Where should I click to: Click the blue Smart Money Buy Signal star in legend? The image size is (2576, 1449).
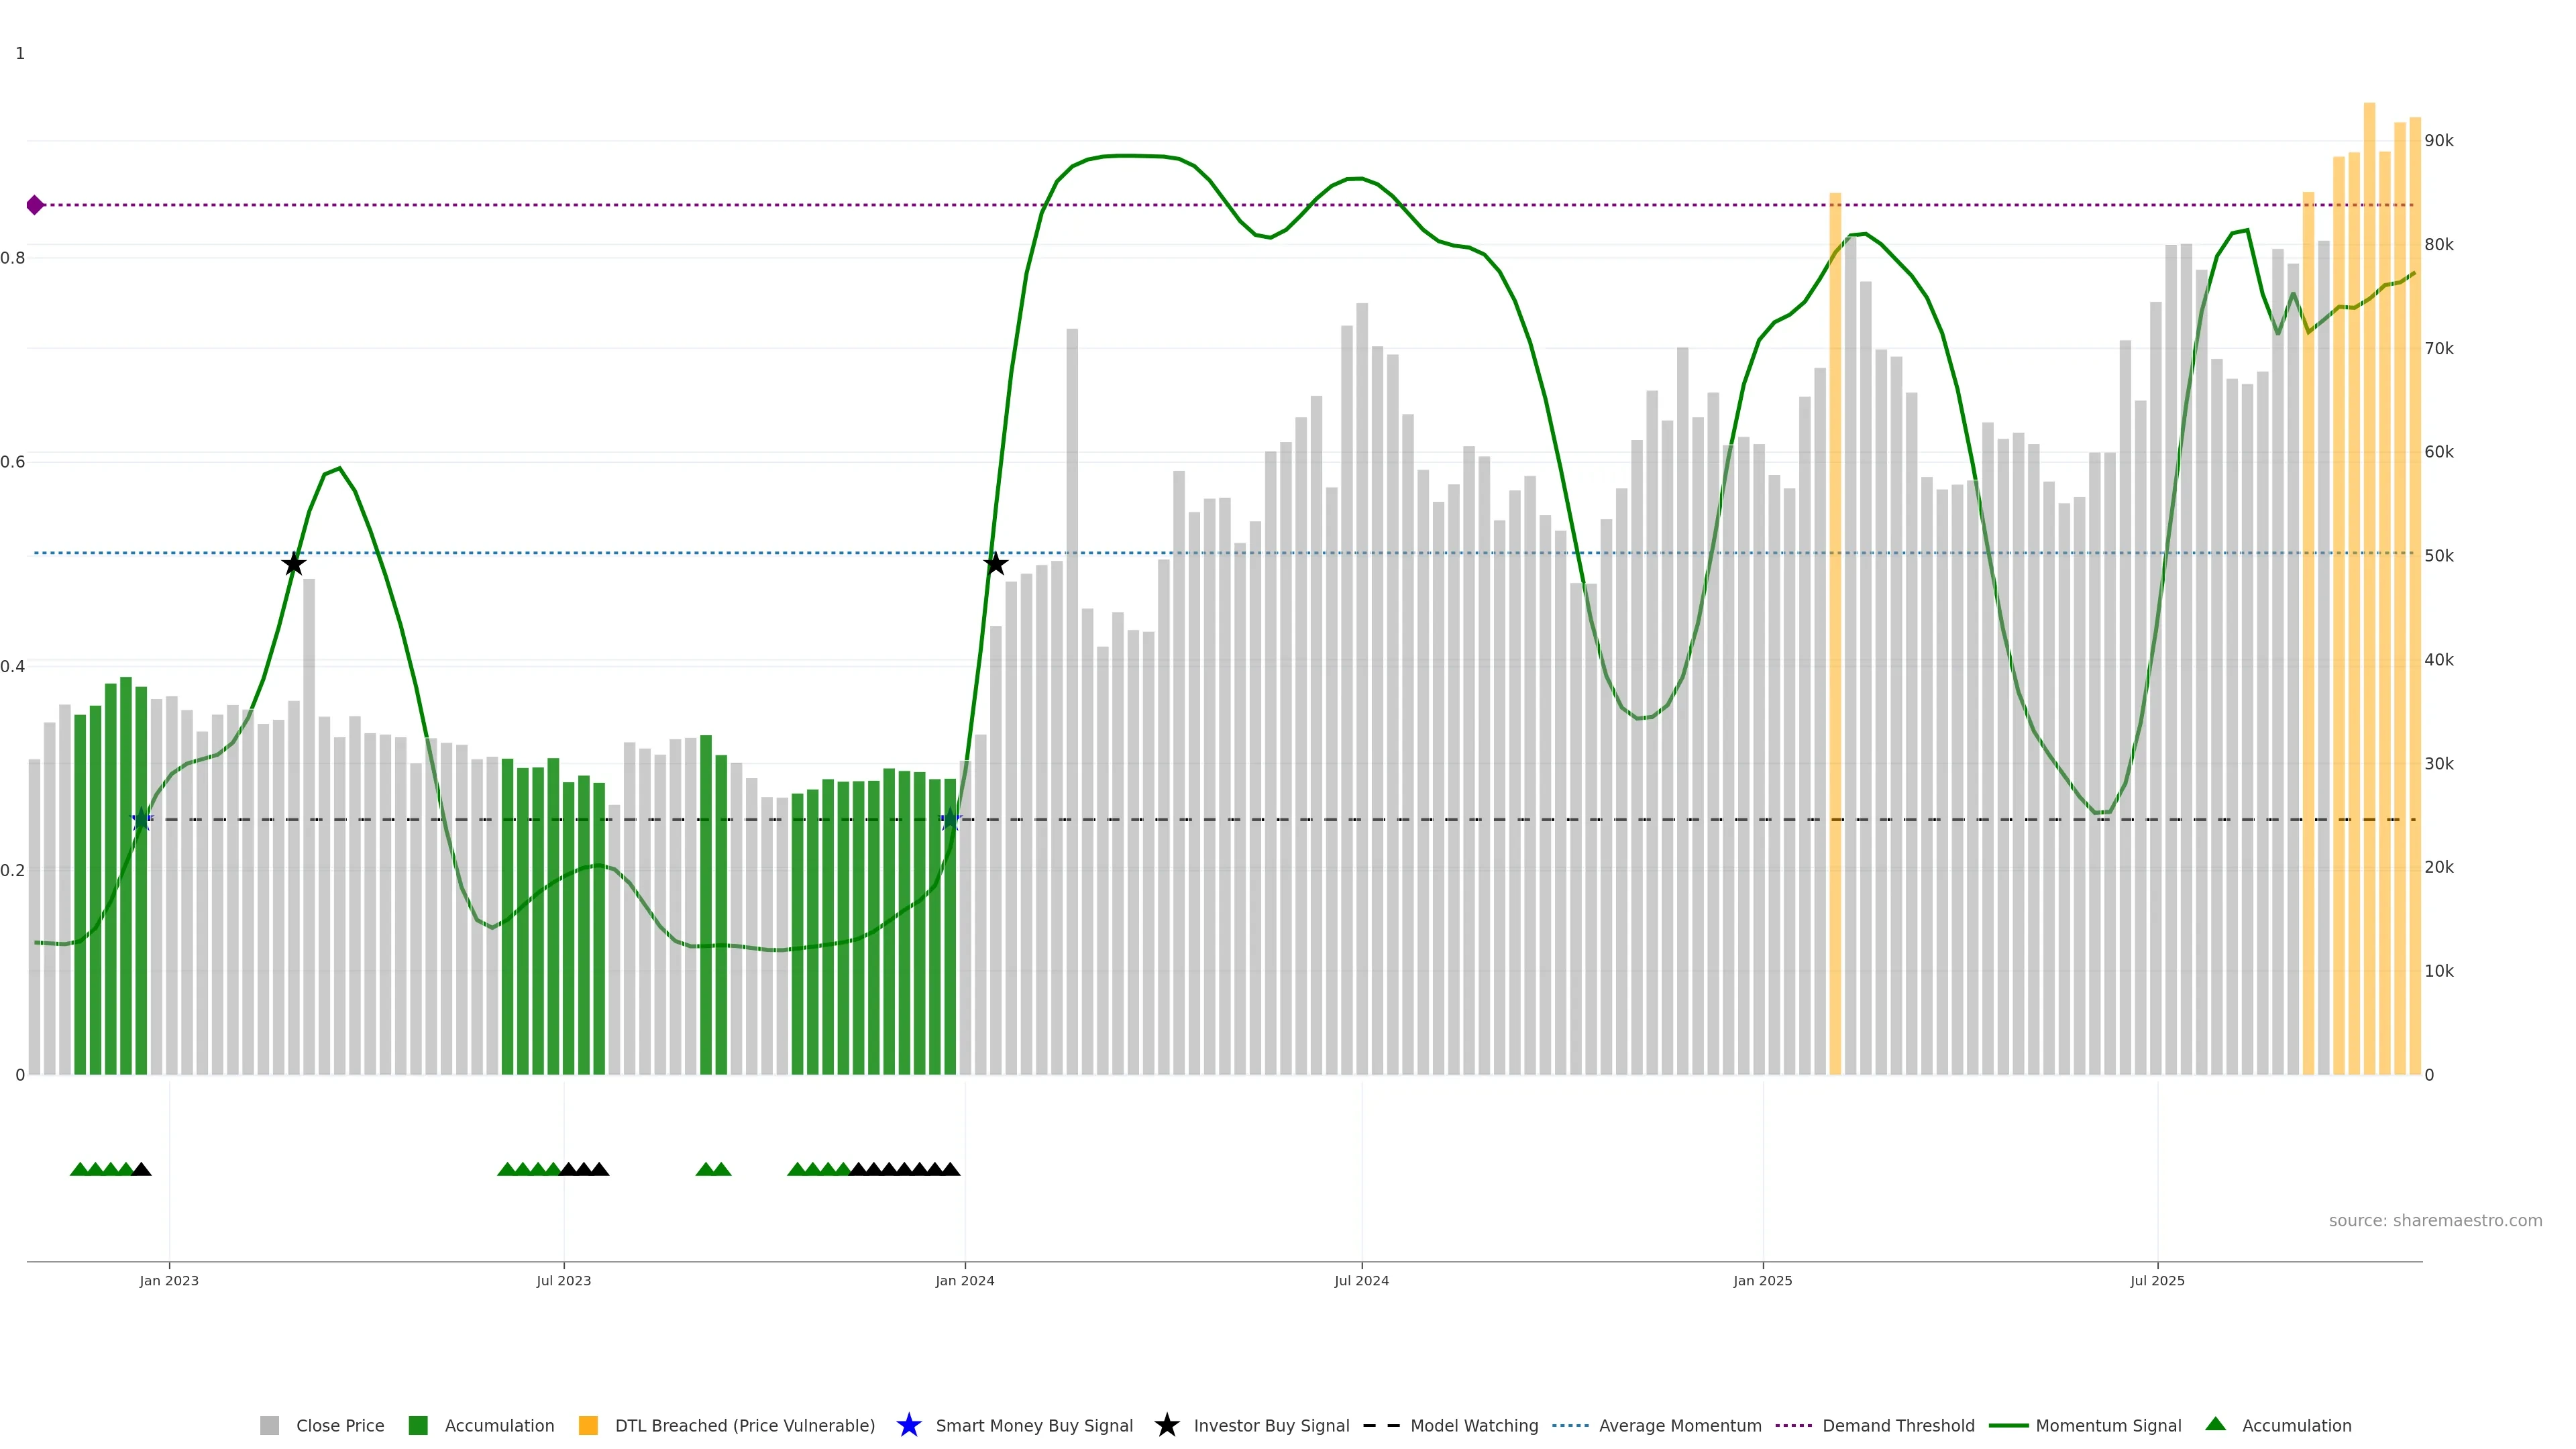click(908, 1425)
